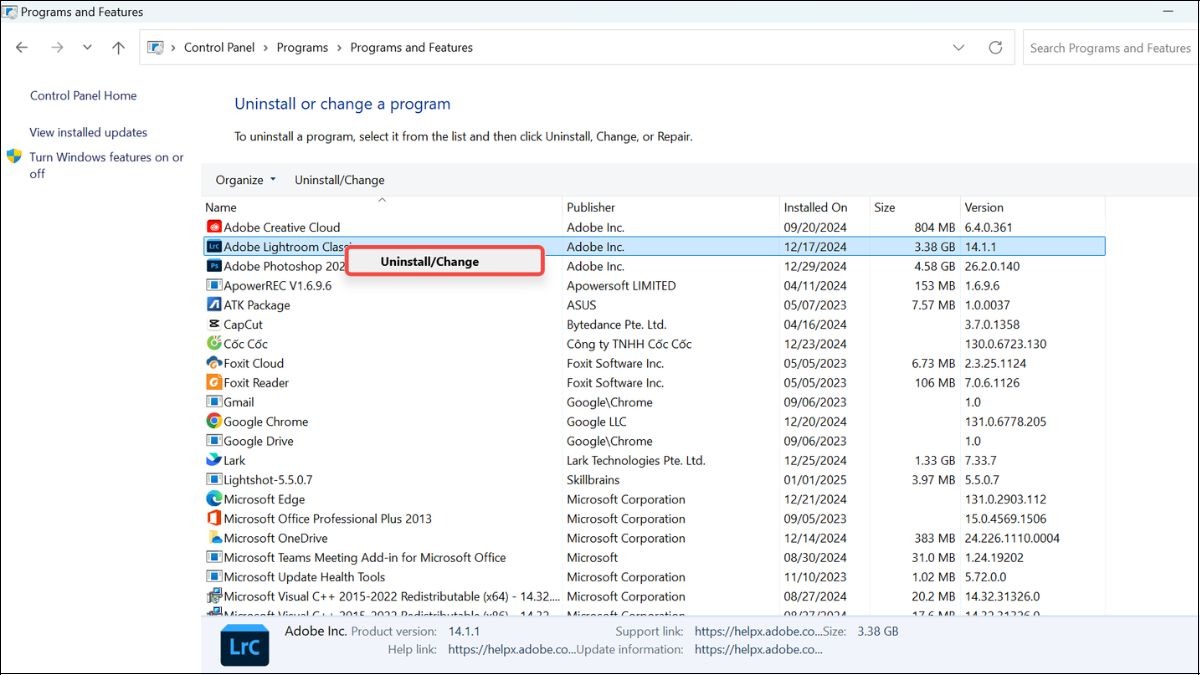
Task: Open View installed updates link
Action: pyautogui.click(x=88, y=132)
